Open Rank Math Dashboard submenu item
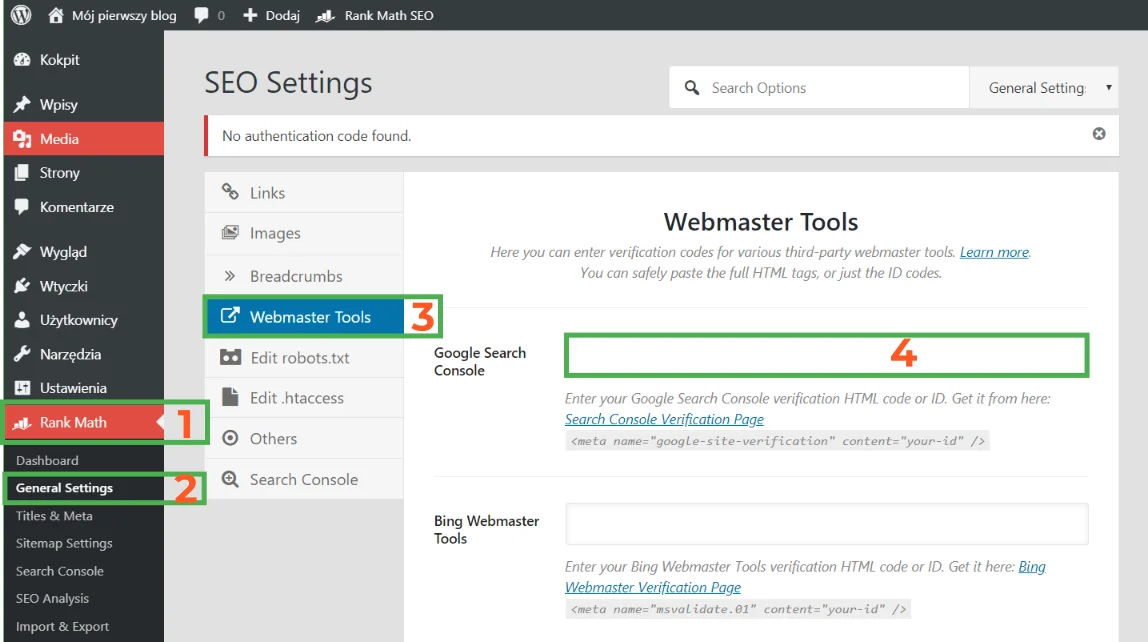 click(47, 460)
